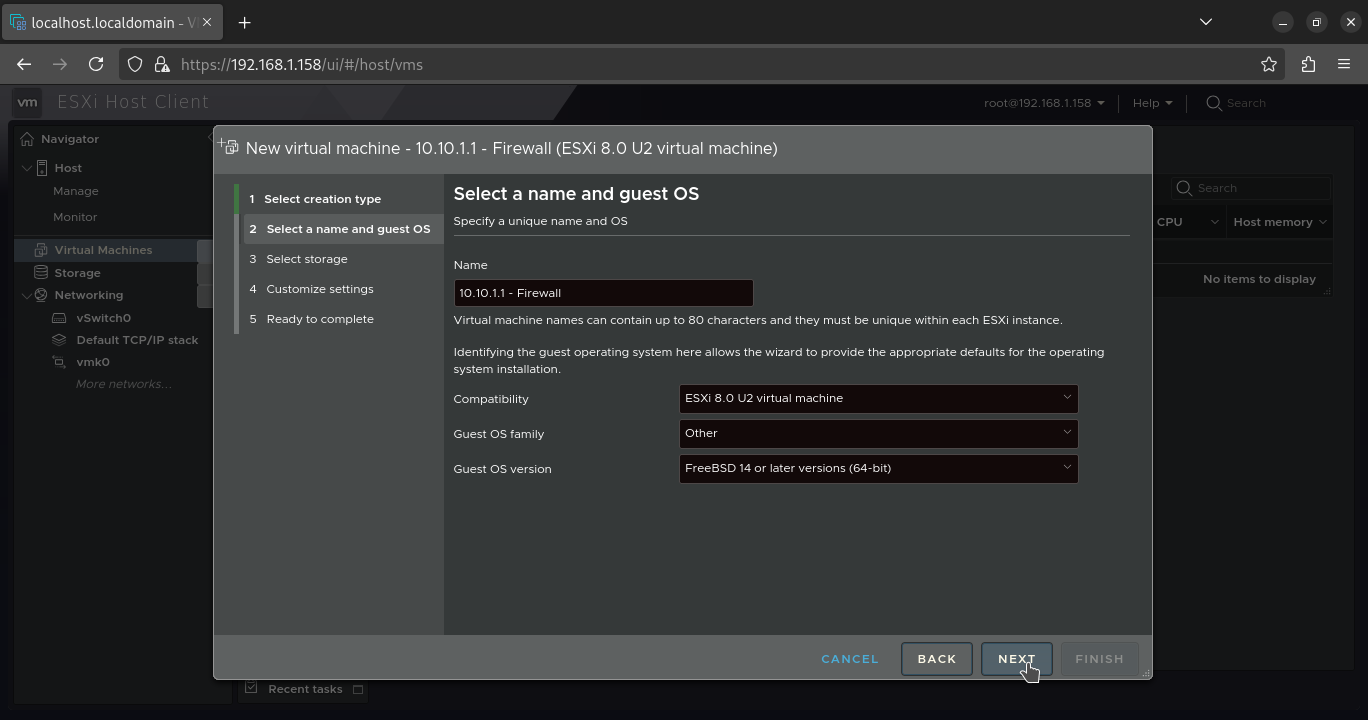Click the list all tabs chevron

(x=1205, y=22)
